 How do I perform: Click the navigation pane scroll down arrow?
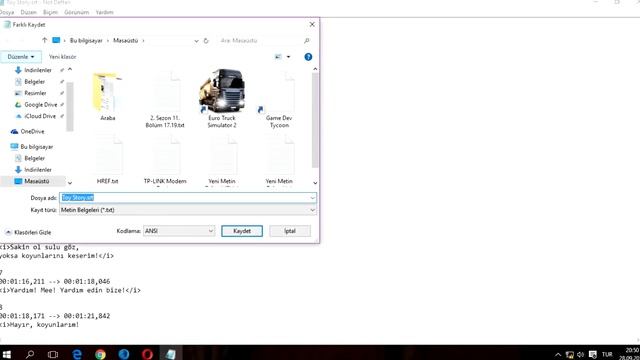pyautogui.click(x=70, y=183)
